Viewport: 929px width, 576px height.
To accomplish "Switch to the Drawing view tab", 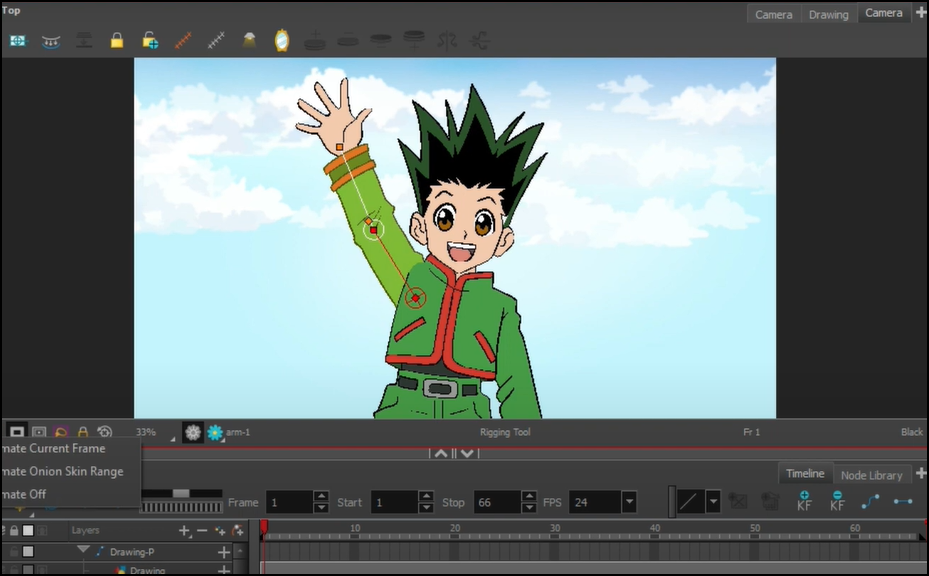I will [828, 14].
